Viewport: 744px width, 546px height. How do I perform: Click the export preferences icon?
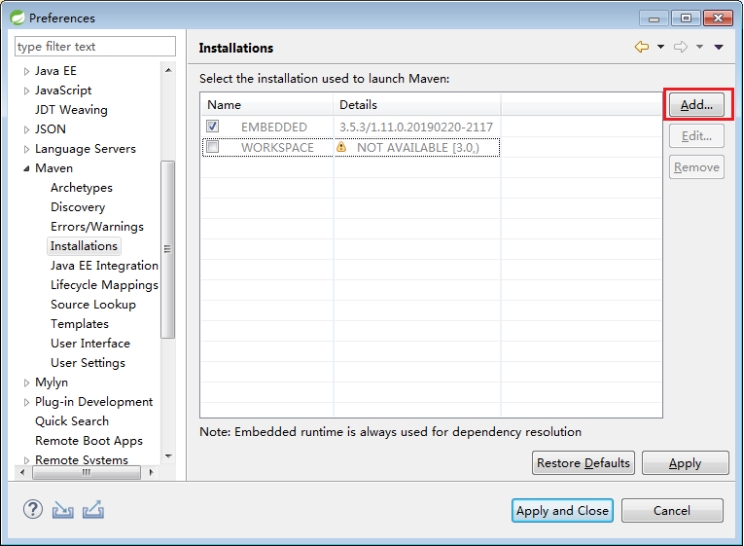[93, 509]
